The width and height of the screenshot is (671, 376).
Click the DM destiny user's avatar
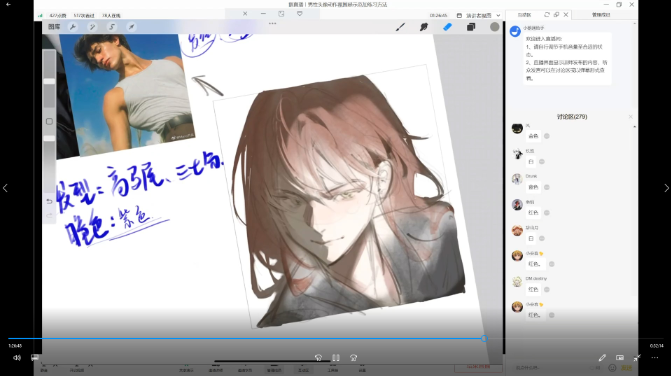(517, 281)
